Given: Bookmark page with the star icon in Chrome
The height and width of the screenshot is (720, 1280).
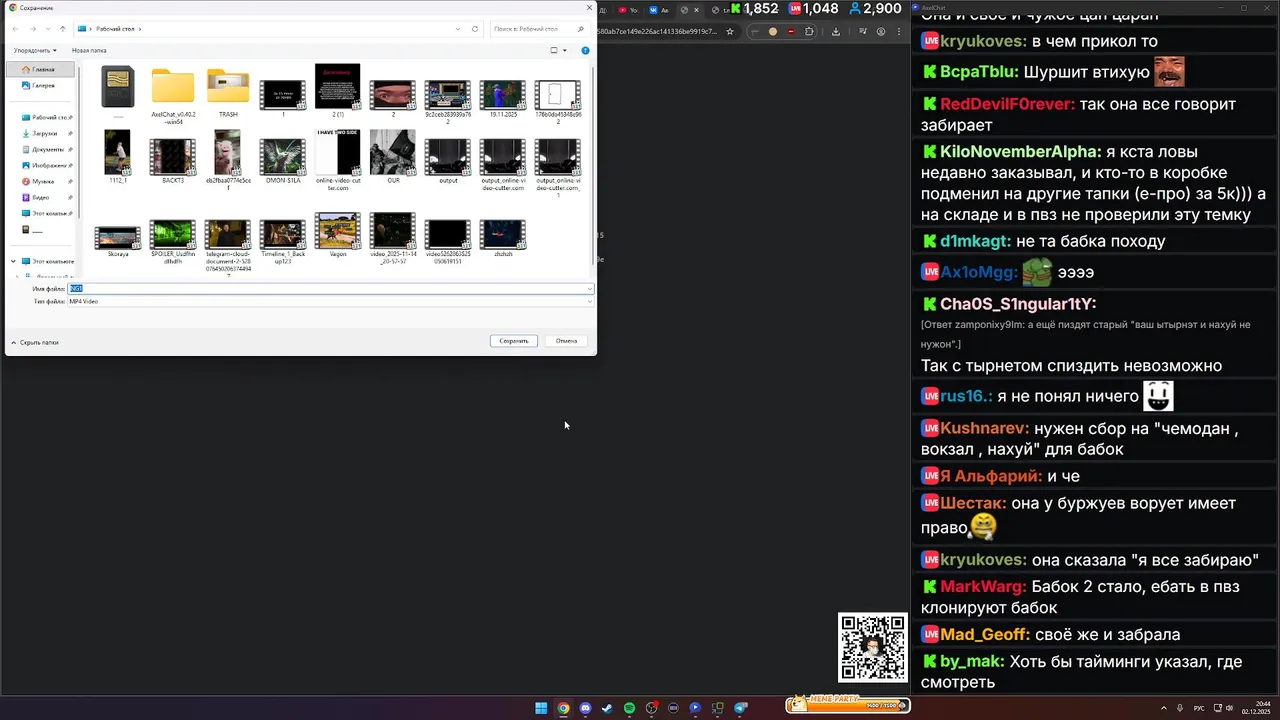Looking at the screenshot, I should [730, 31].
